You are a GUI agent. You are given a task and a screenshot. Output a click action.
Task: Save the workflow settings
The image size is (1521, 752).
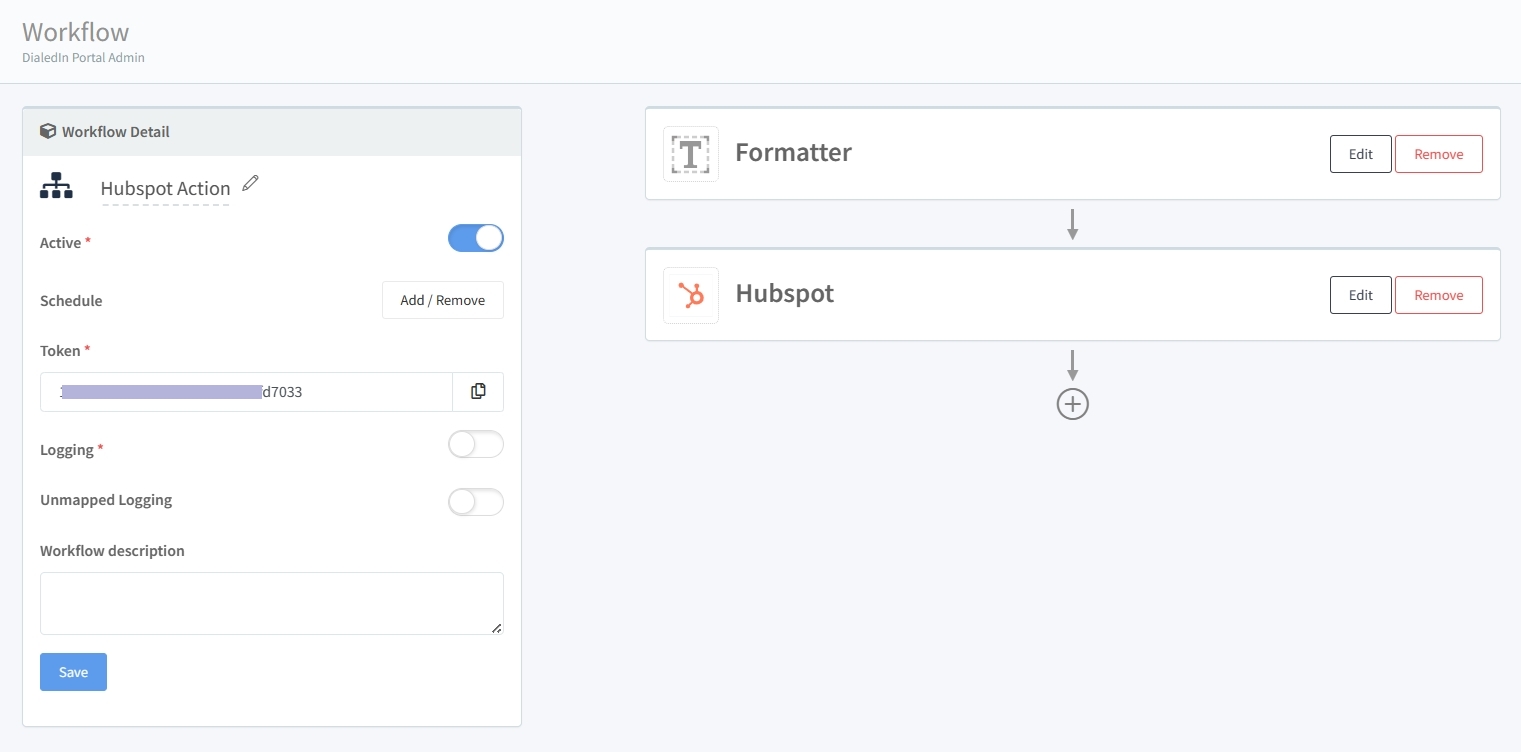(x=73, y=671)
